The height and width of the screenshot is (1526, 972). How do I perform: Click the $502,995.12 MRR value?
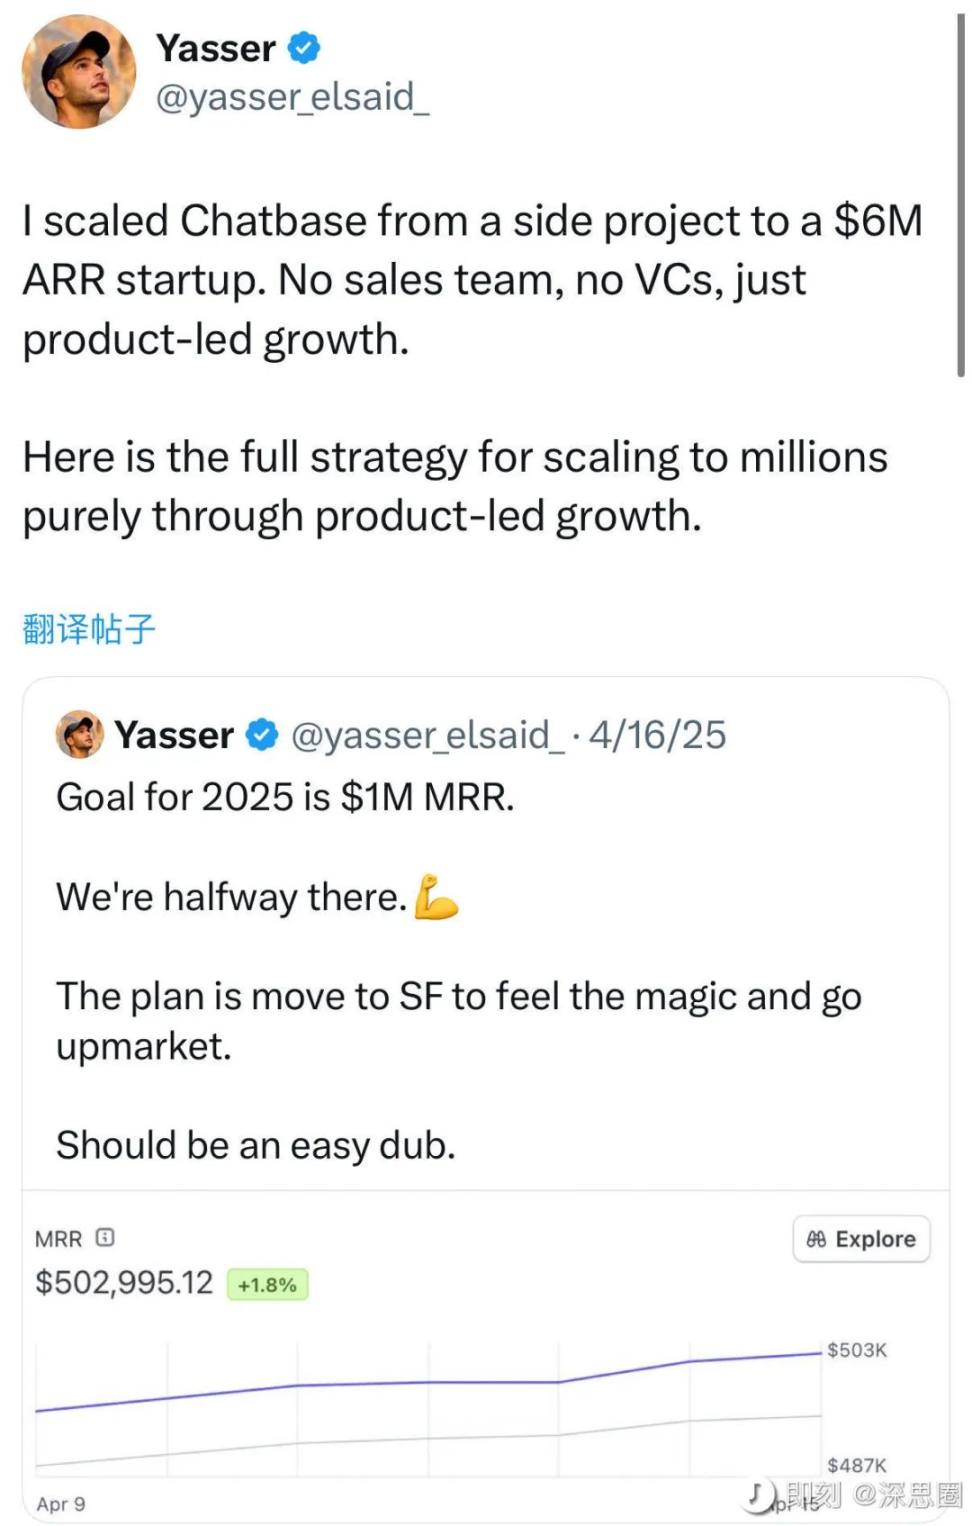click(x=124, y=1282)
